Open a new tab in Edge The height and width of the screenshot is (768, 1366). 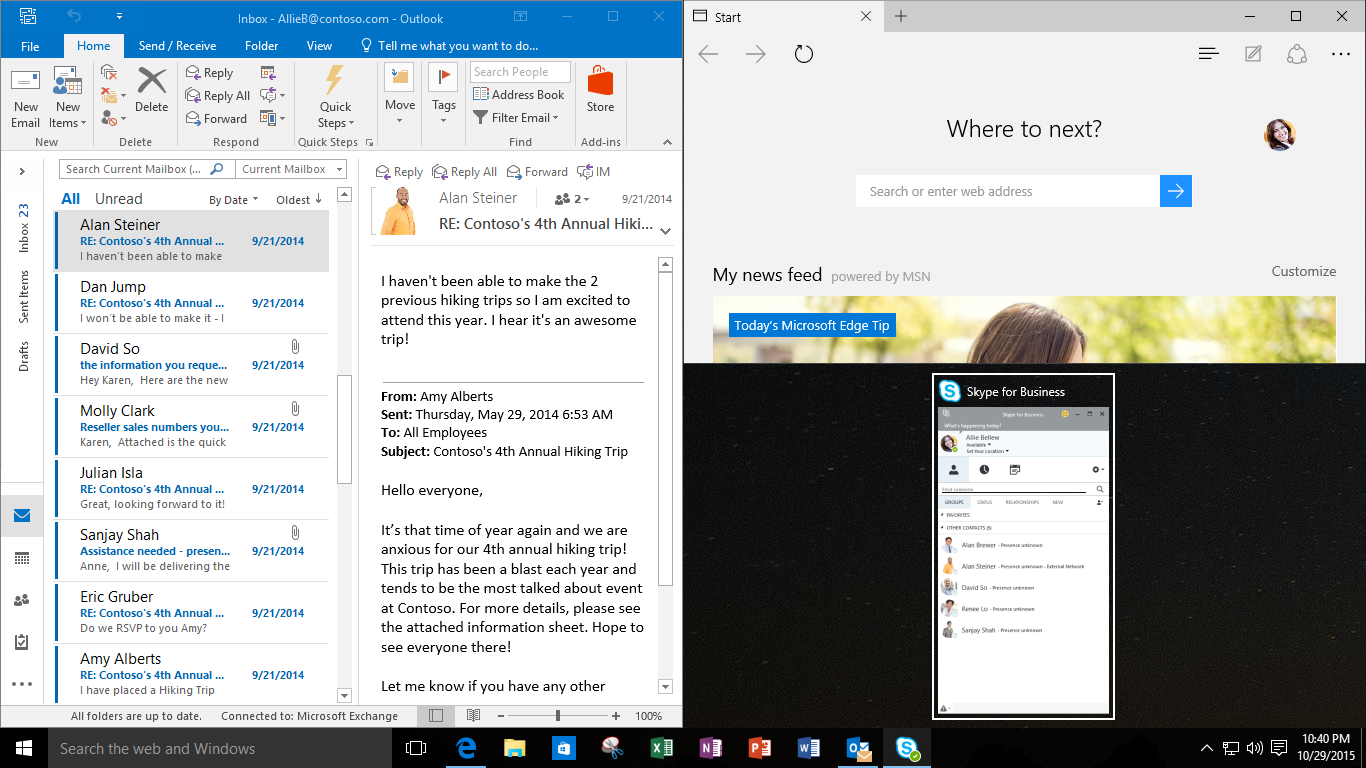pos(901,16)
